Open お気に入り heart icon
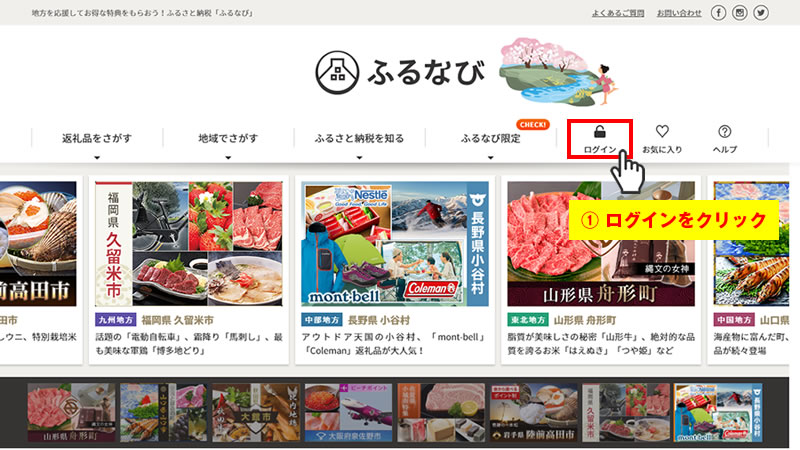 (x=662, y=132)
